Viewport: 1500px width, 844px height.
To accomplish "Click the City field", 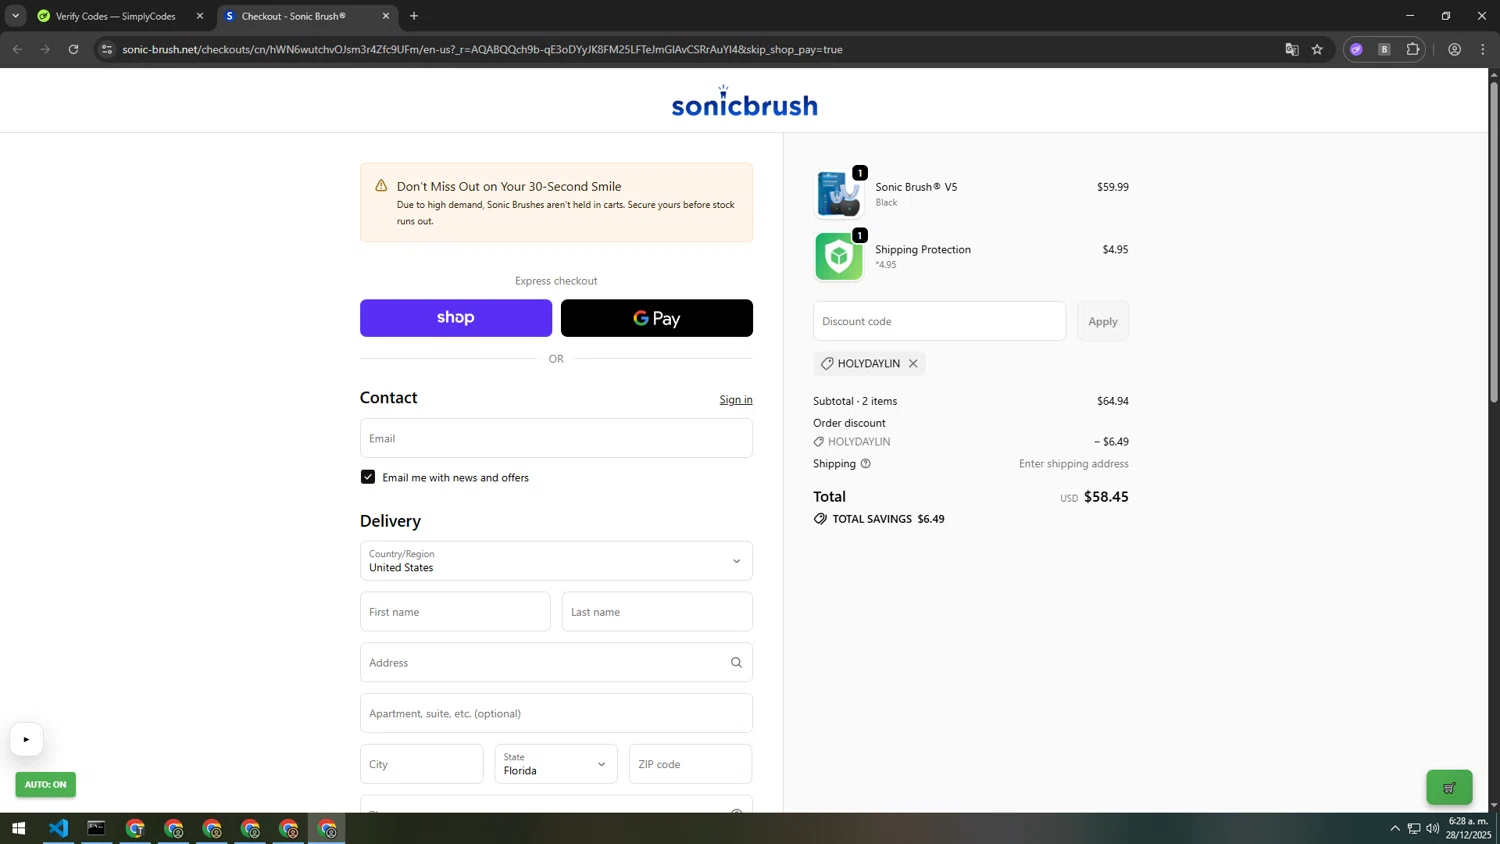I will coord(422,764).
